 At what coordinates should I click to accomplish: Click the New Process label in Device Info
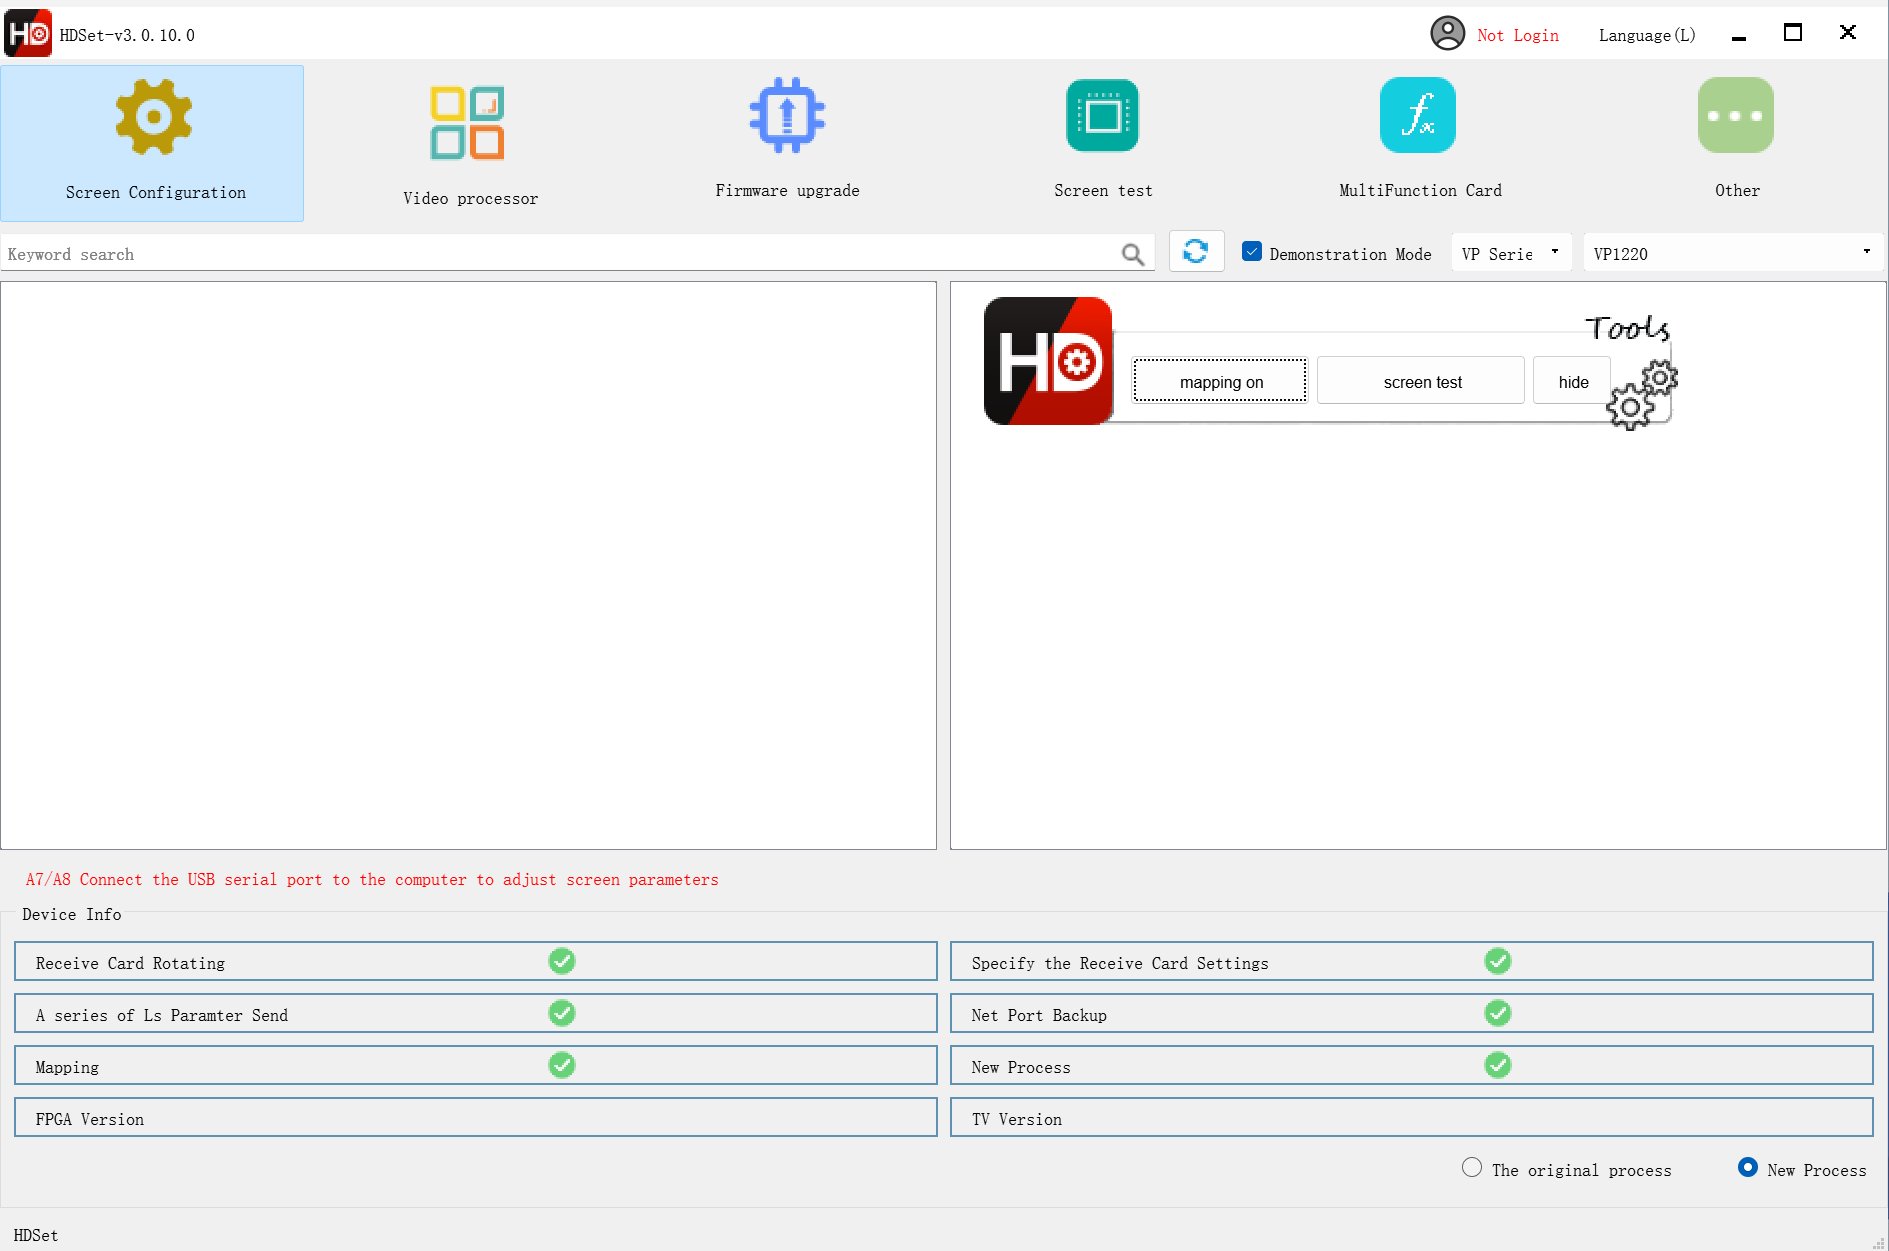coord(1021,1067)
